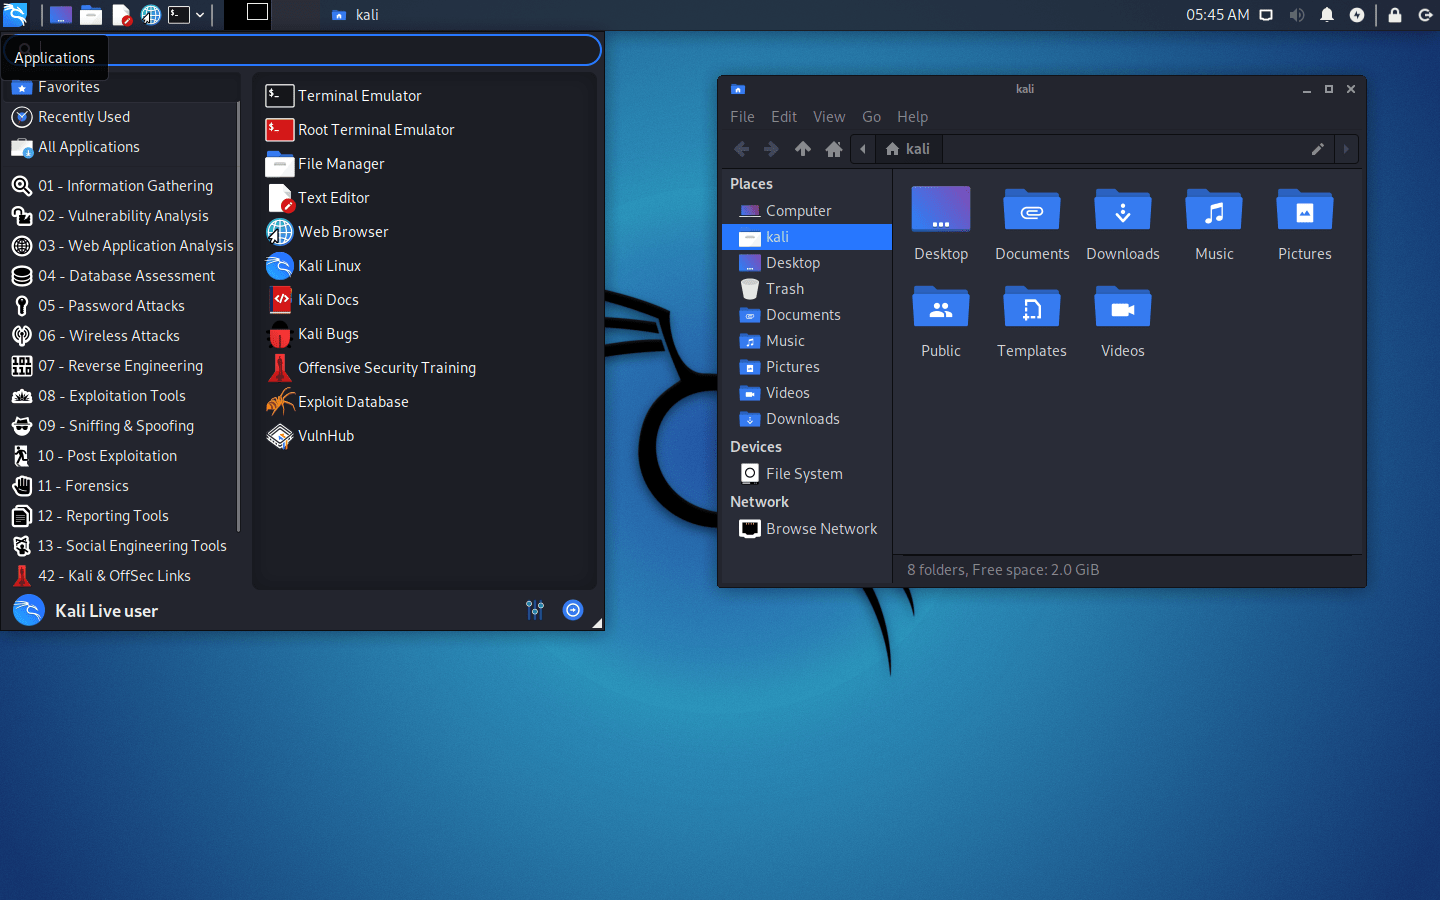
Task: Open the Go menu in file manager
Action: [x=871, y=117]
